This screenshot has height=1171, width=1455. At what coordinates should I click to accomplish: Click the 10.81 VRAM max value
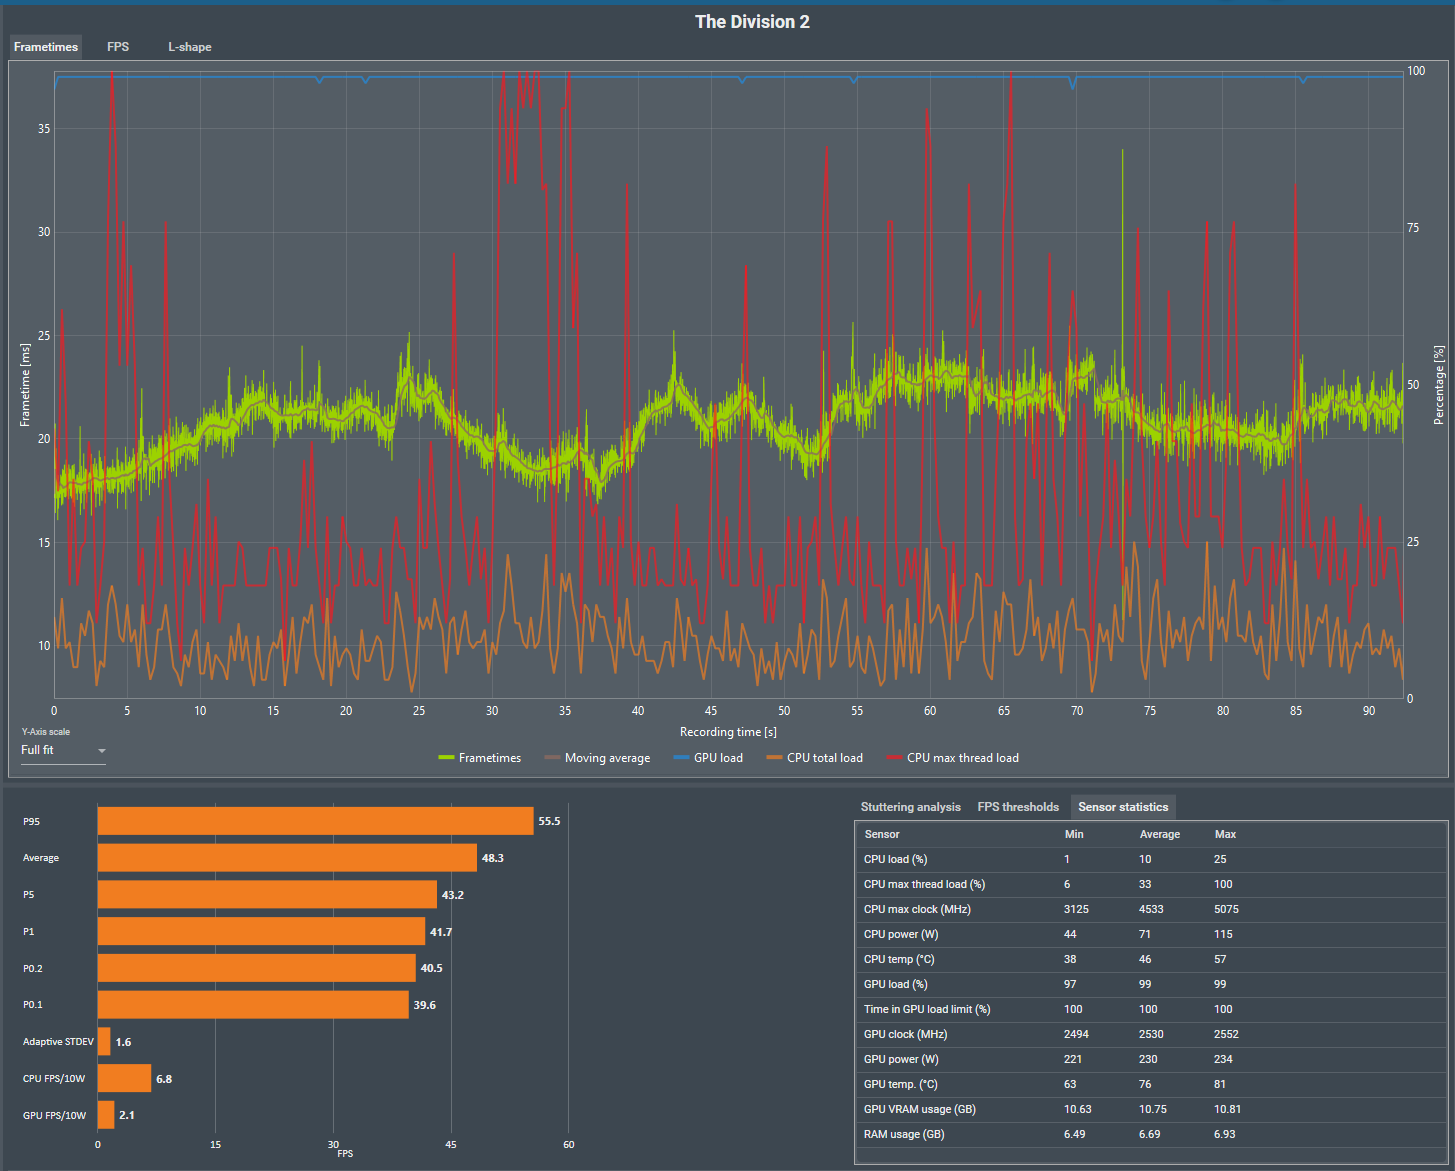[x=1228, y=1109]
